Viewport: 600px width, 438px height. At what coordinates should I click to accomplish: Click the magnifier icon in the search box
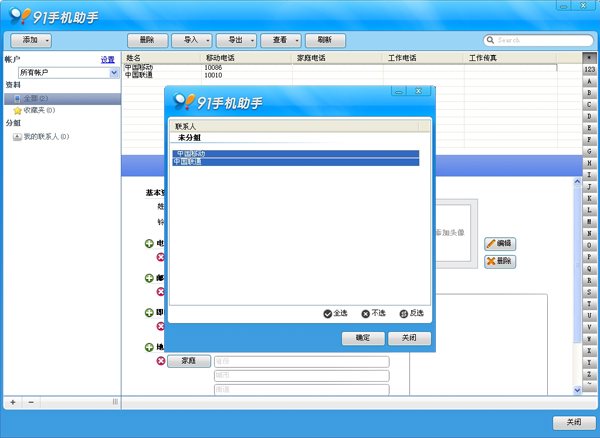click(490, 40)
